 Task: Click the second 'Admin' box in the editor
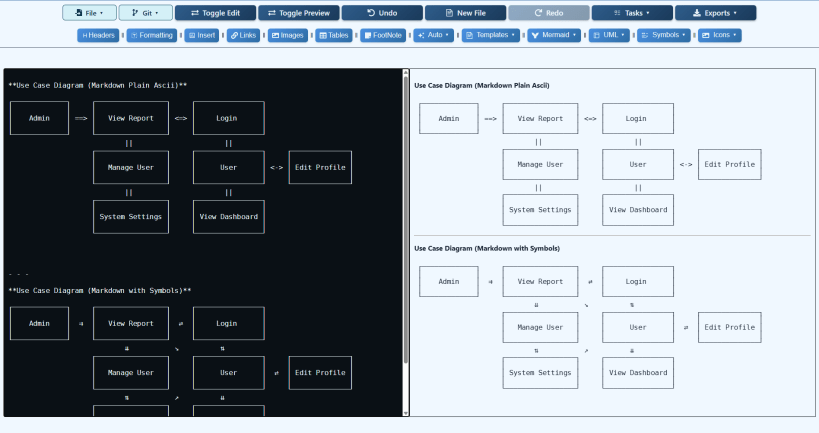click(39, 323)
